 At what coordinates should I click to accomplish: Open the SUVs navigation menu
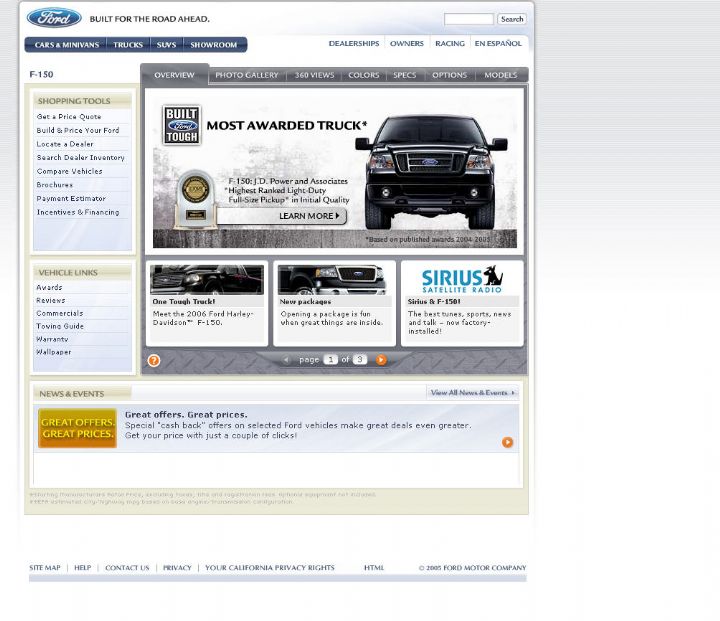[x=166, y=45]
